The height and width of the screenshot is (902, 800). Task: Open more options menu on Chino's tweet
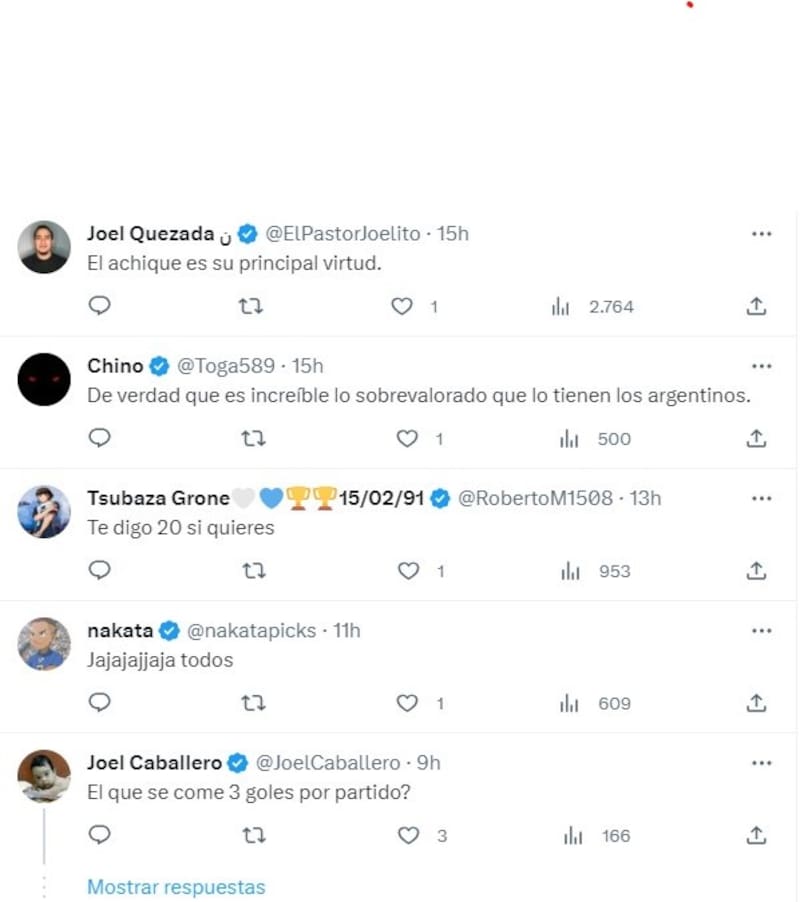tap(761, 366)
